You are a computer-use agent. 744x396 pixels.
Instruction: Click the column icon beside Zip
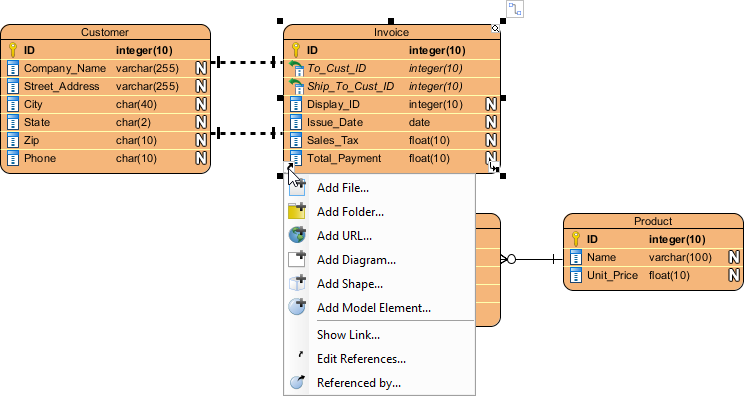13,140
